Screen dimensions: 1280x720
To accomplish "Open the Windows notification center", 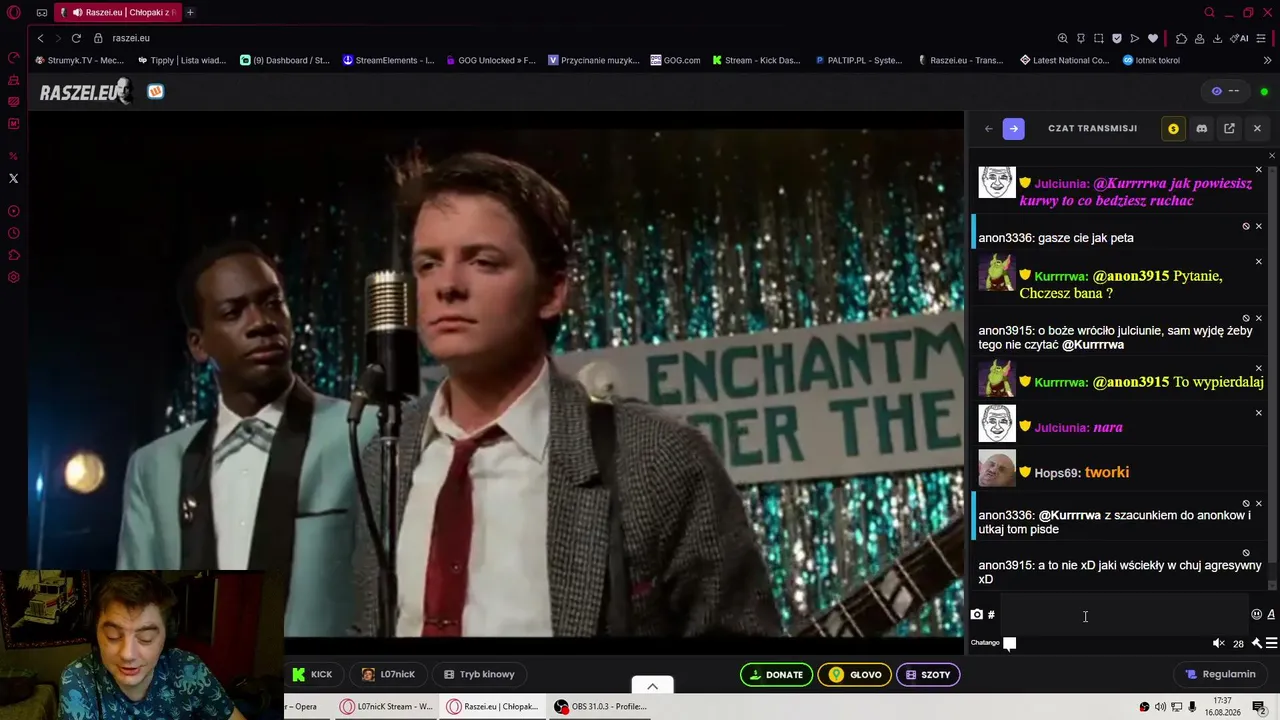I will tap(1259, 707).
